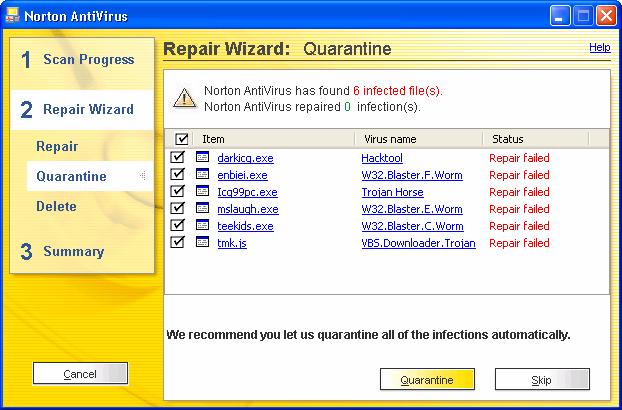Open the darkicq.exe file link
This screenshot has height=410, width=622.
pos(246,158)
